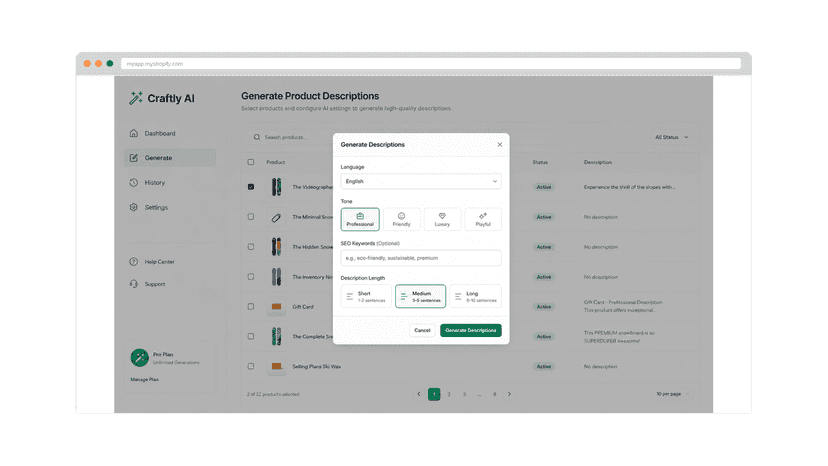828x466 pixels.
Task: Close the Generate Descriptions dialog
Action: point(500,144)
